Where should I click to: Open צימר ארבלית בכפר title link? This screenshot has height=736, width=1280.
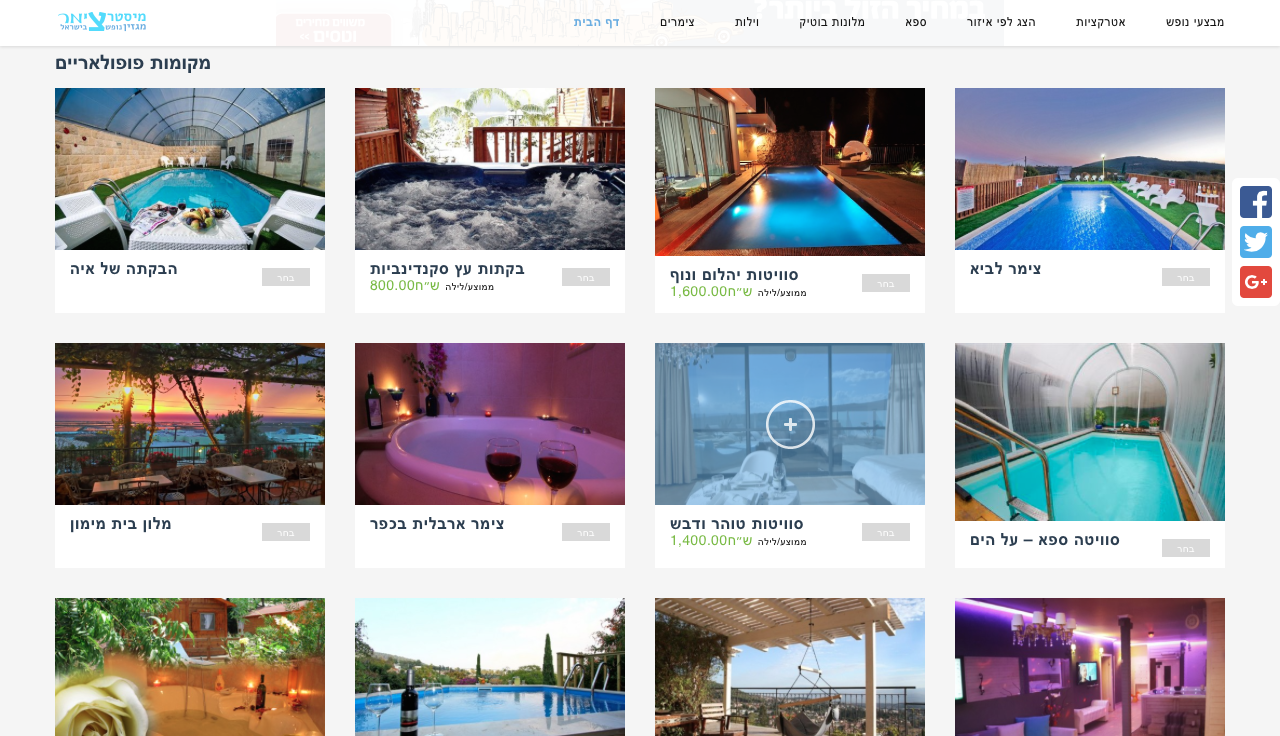(x=437, y=524)
